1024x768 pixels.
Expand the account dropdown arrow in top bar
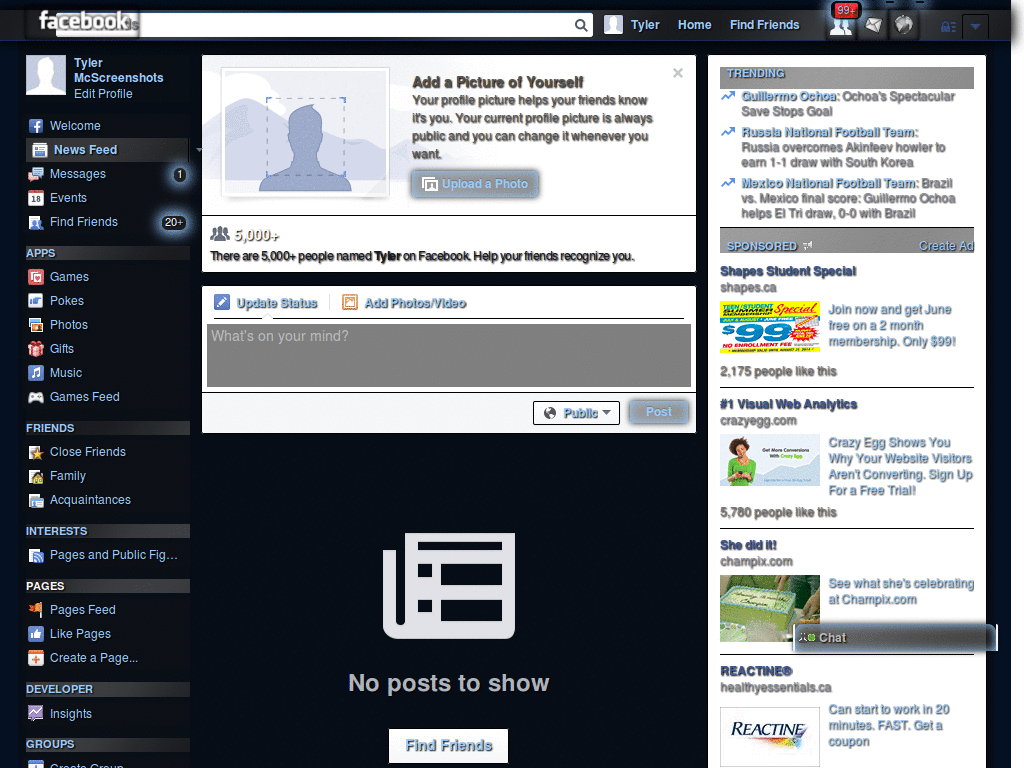(975, 26)
